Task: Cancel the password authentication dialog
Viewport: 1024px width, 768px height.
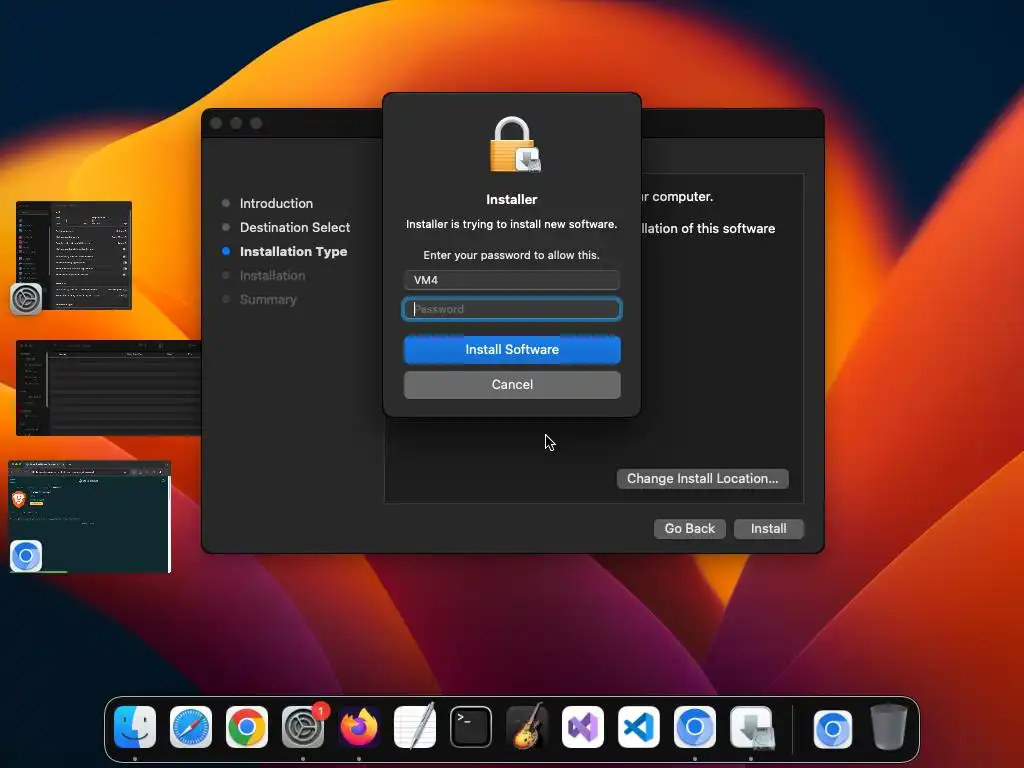Action: (512, 385)
